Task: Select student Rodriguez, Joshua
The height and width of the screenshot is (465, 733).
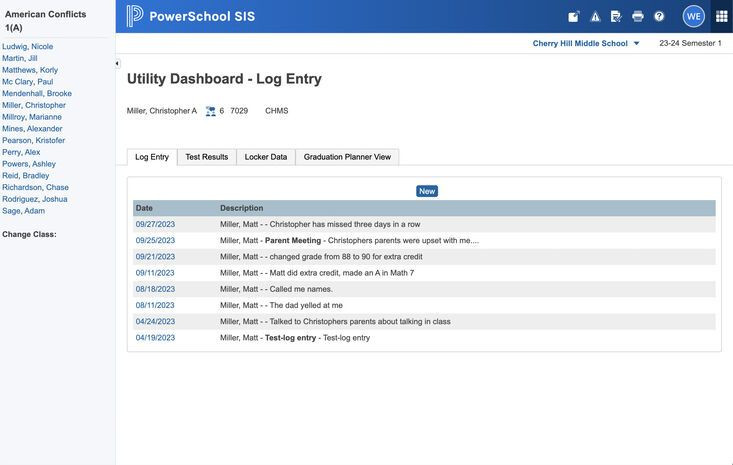Action: tap(35, 199)
